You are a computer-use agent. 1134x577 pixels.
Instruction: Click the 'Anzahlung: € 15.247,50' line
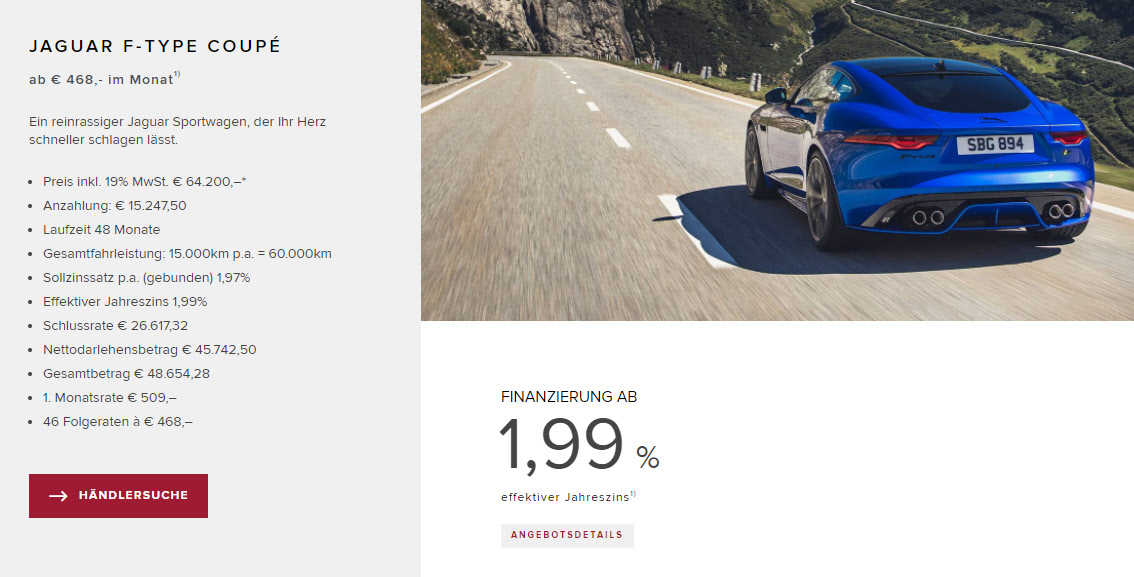[114, 205]
